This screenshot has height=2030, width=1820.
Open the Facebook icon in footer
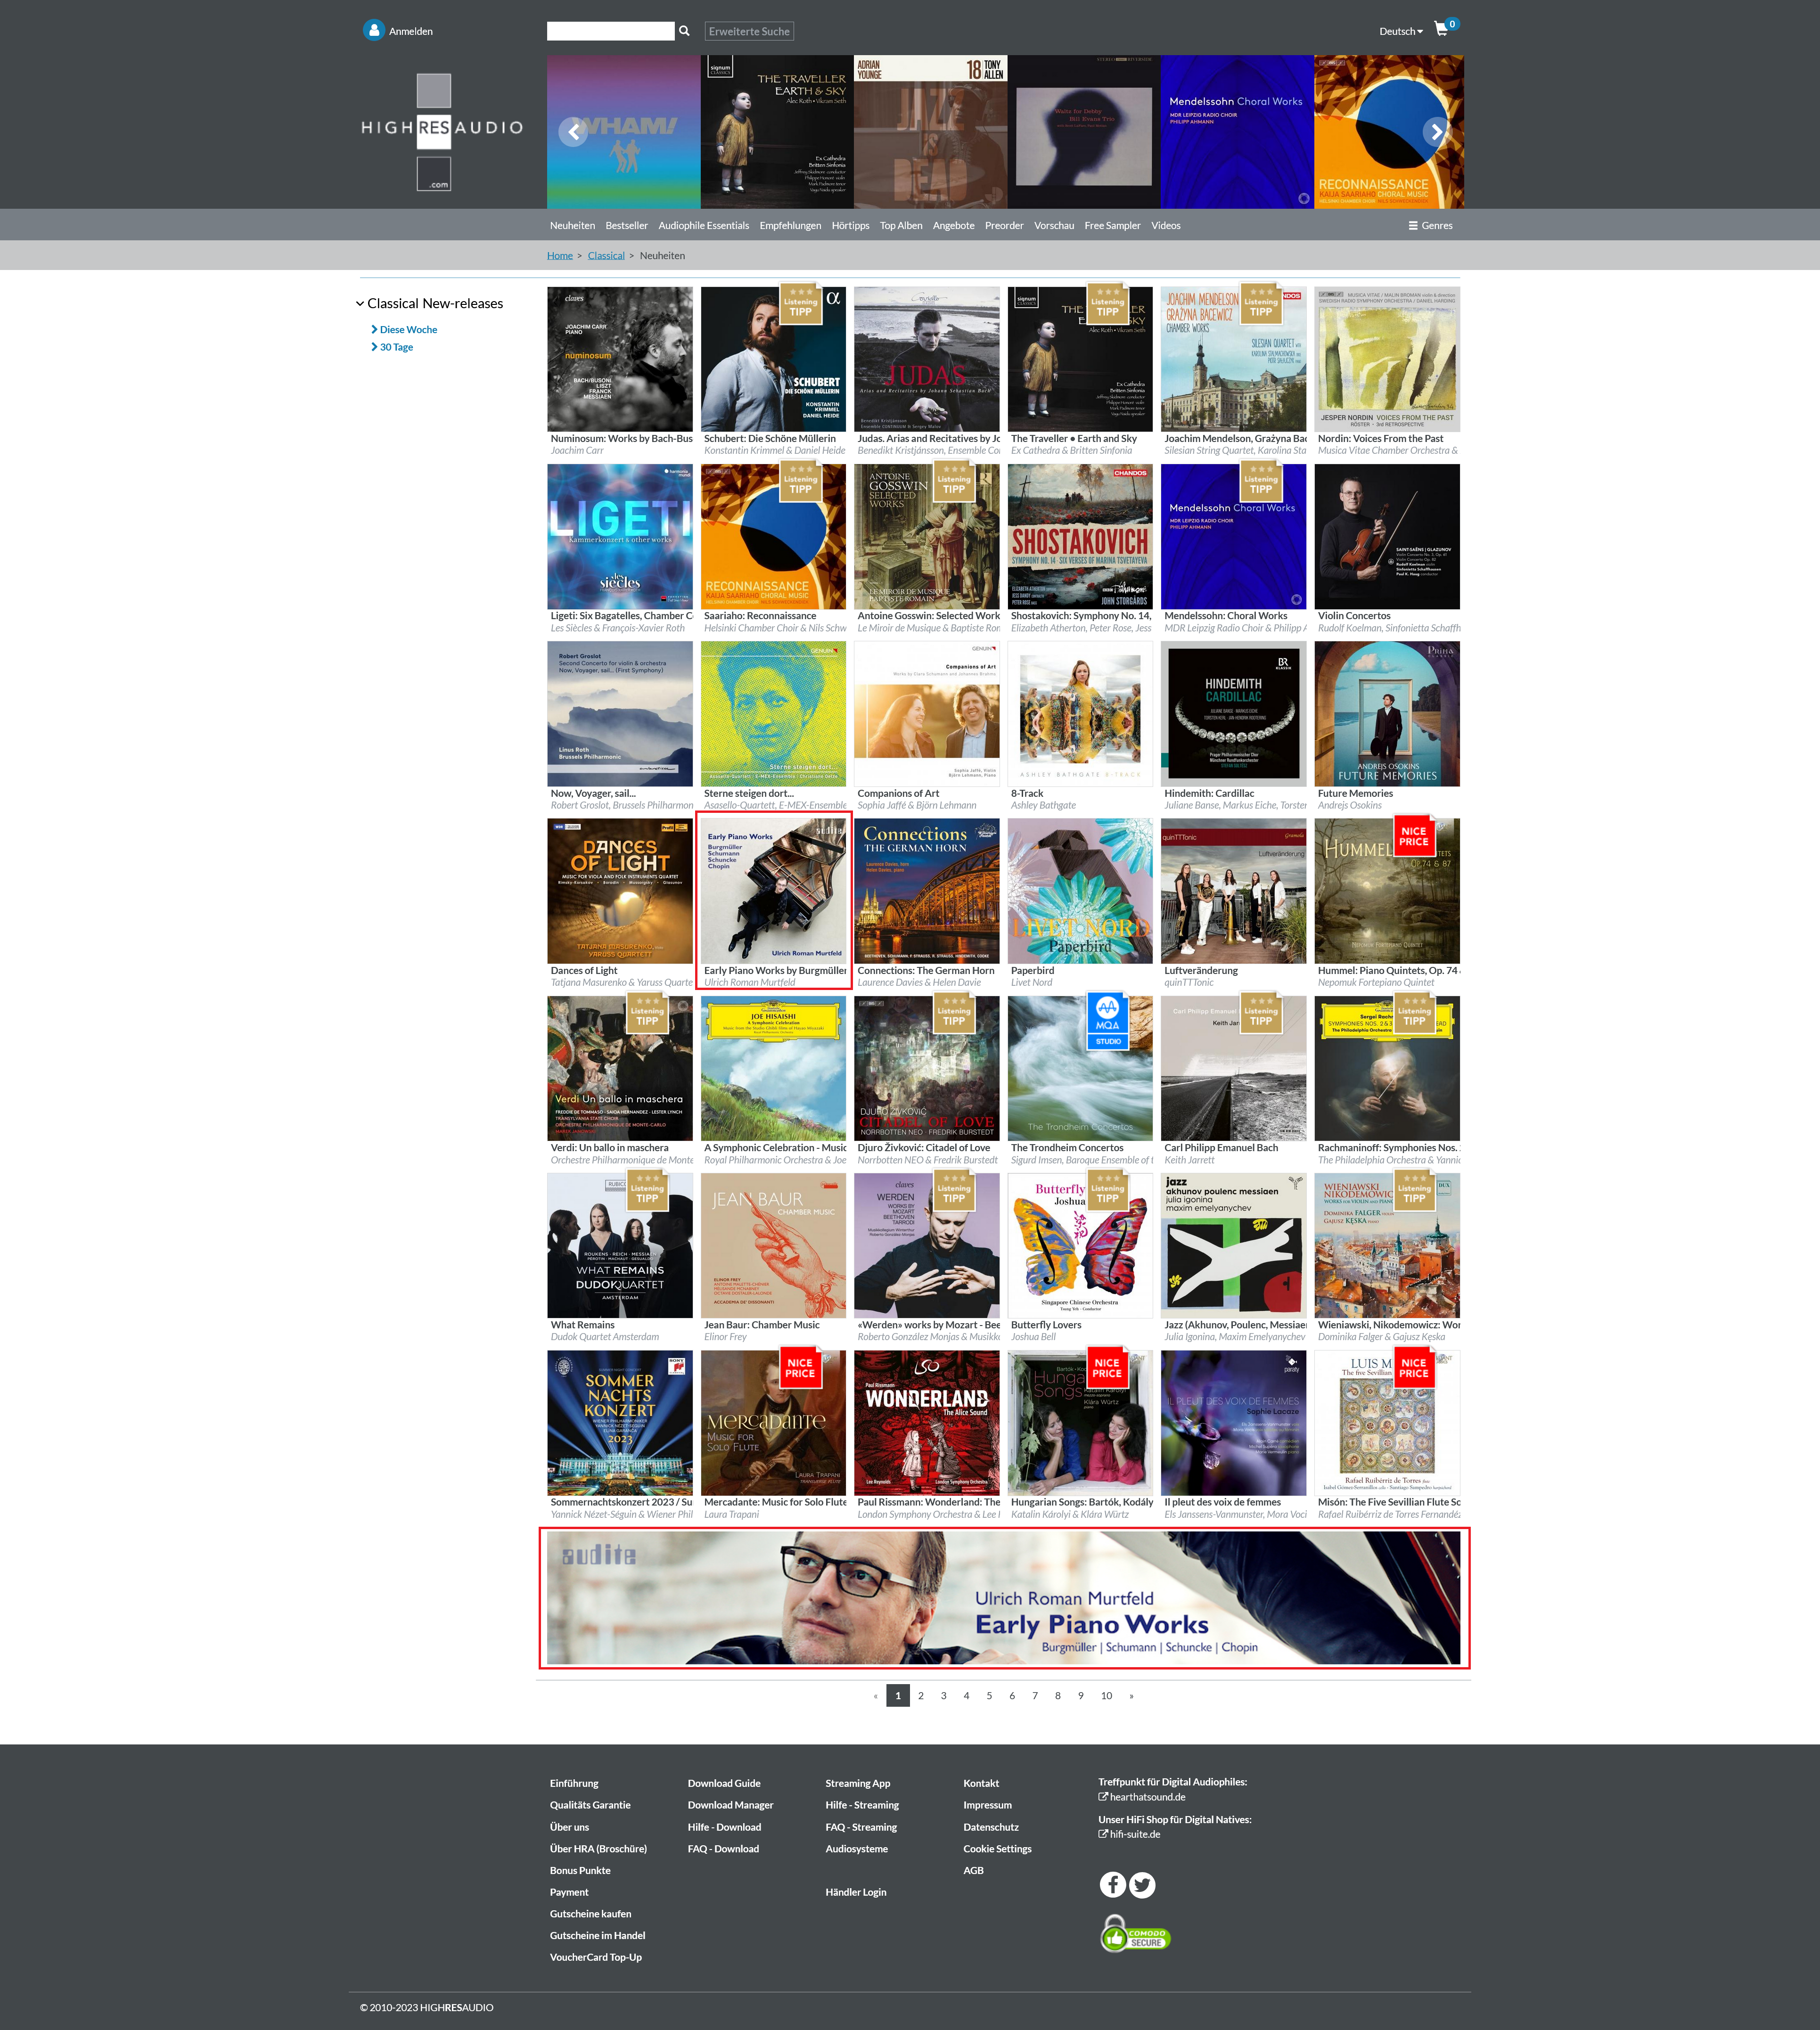coord(1112,1884)
